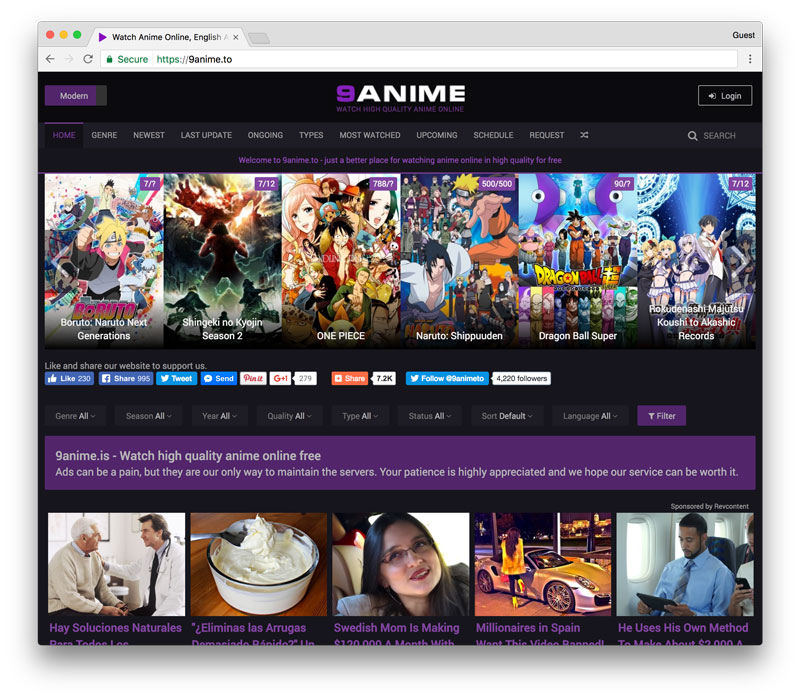
Task: Click the Messenger Send button
Action: click(218, 379)
